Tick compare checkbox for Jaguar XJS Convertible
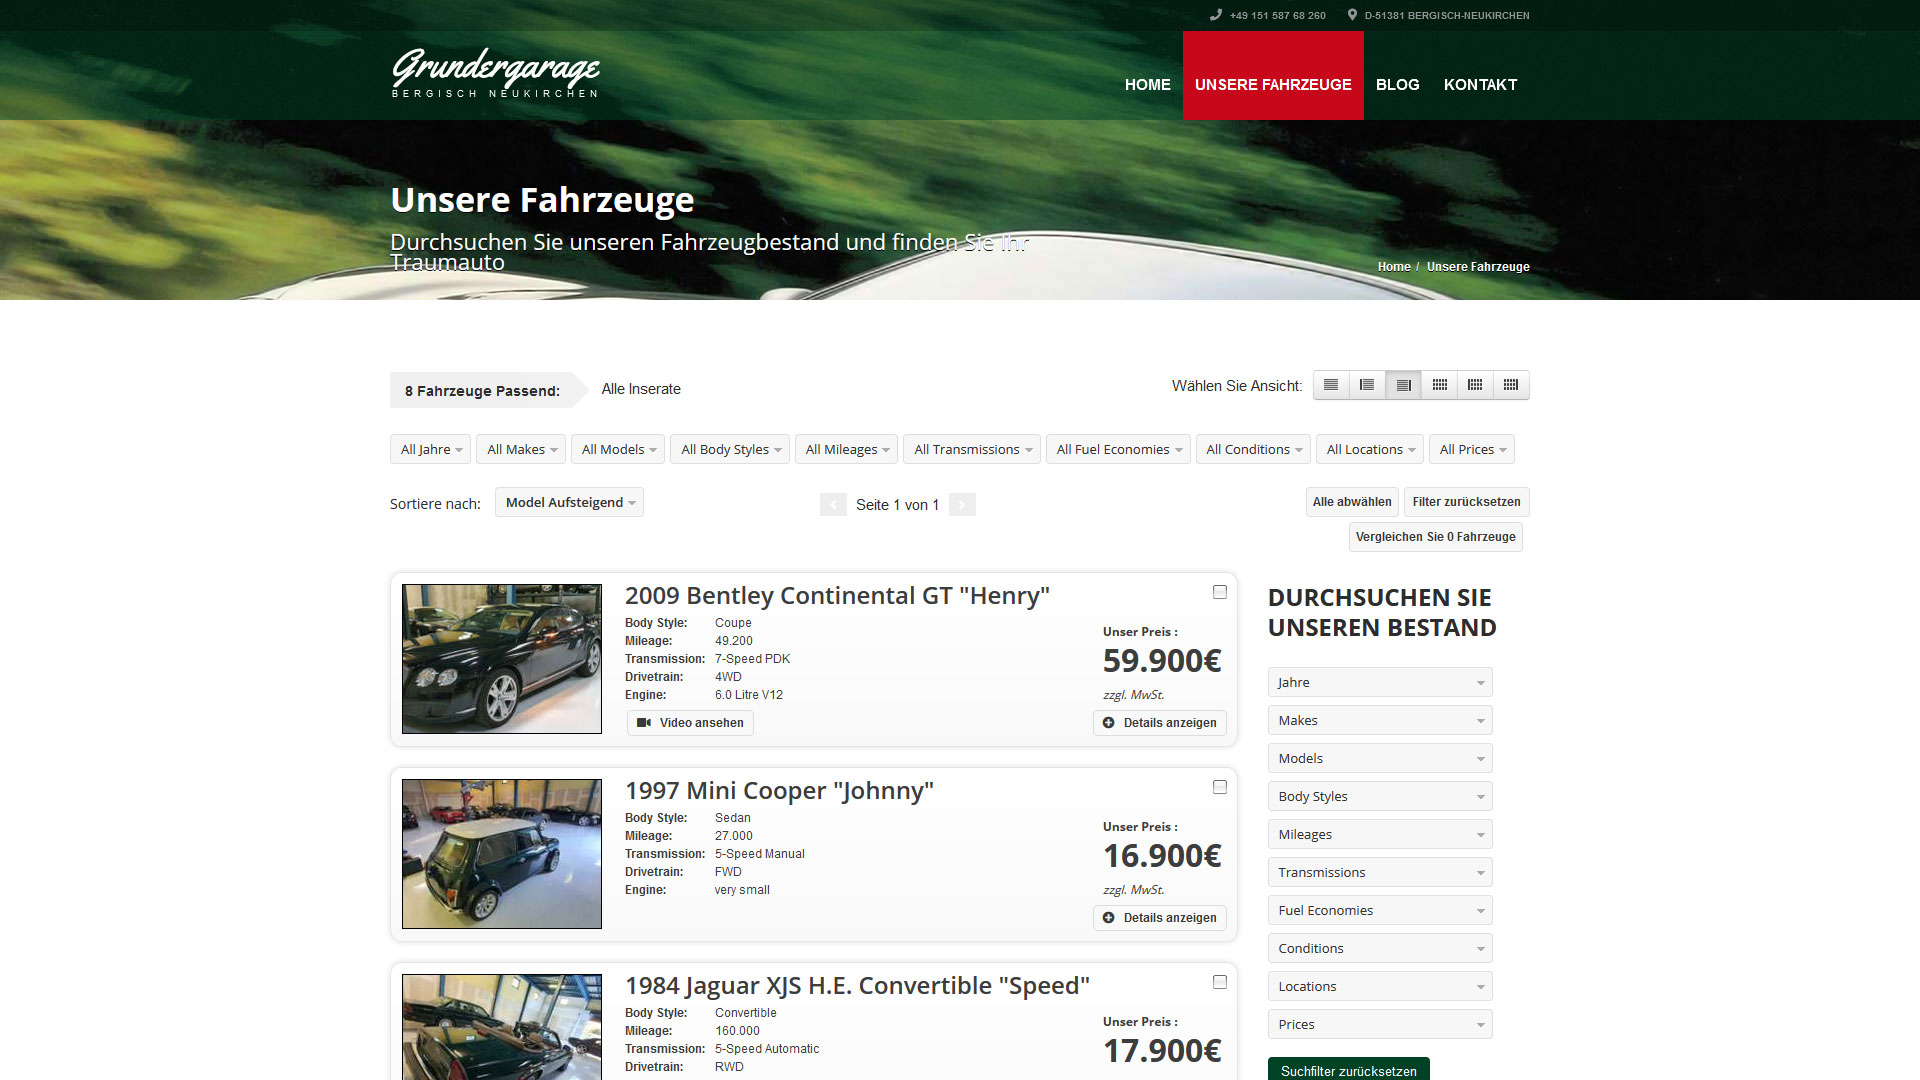Image resolution: width=1920 pixels, height=1080 pixels. [x=1220, y=982]
